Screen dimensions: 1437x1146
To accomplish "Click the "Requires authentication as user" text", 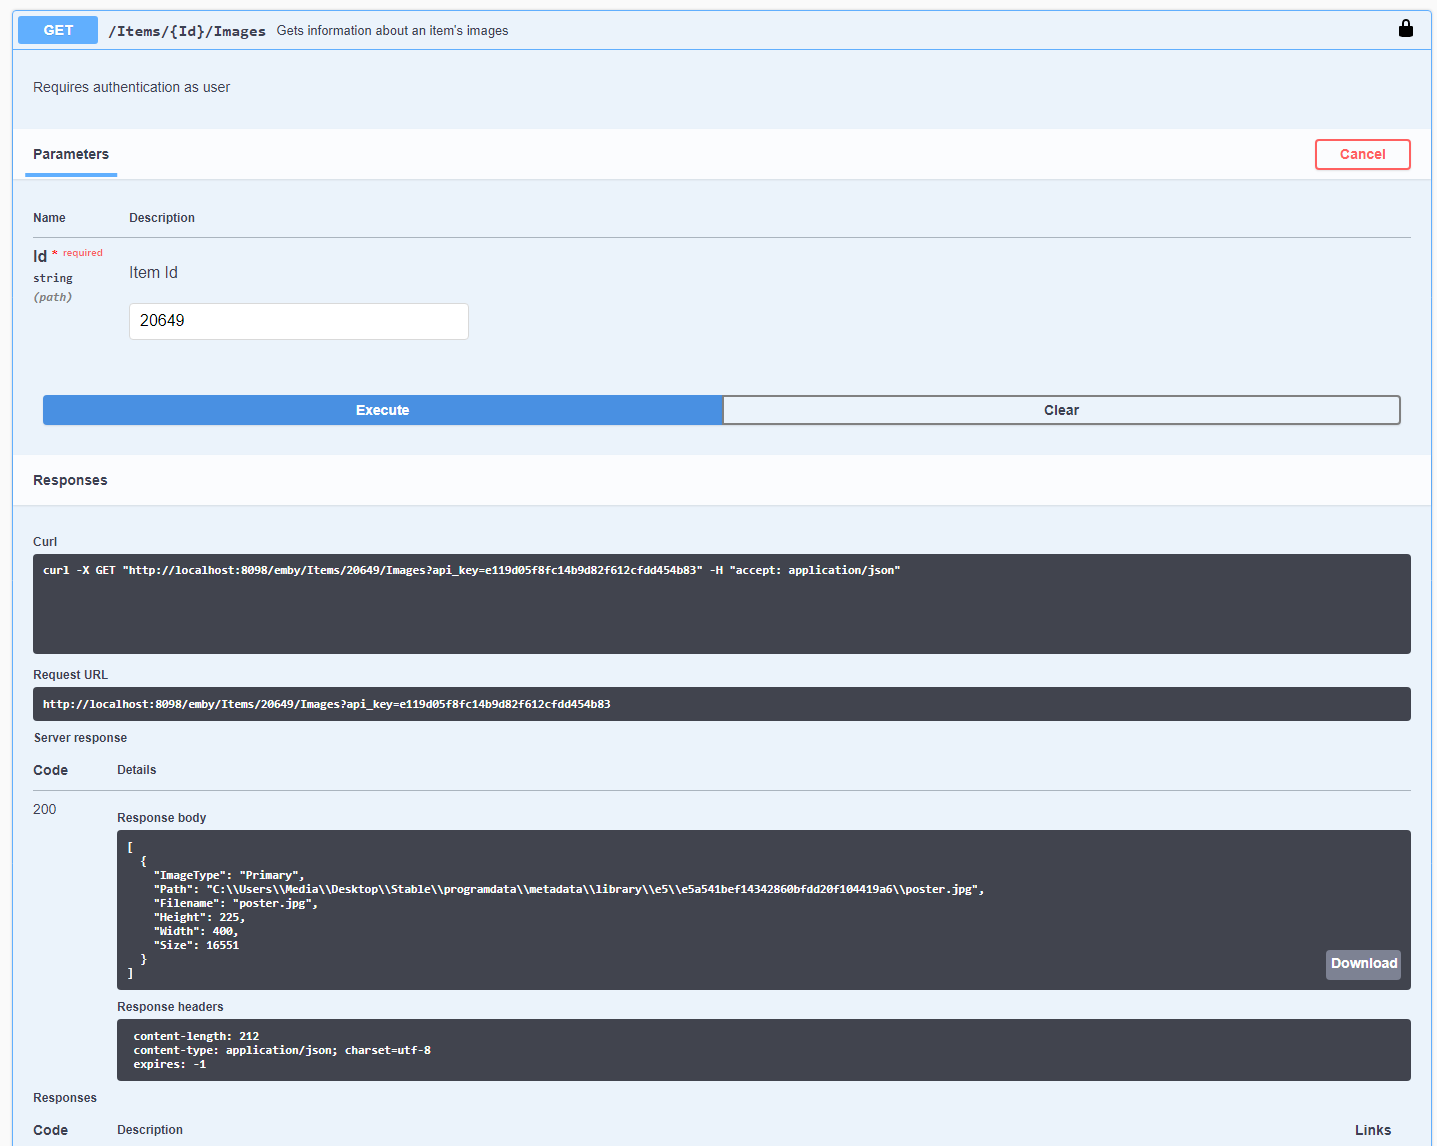I will point(131,88).
